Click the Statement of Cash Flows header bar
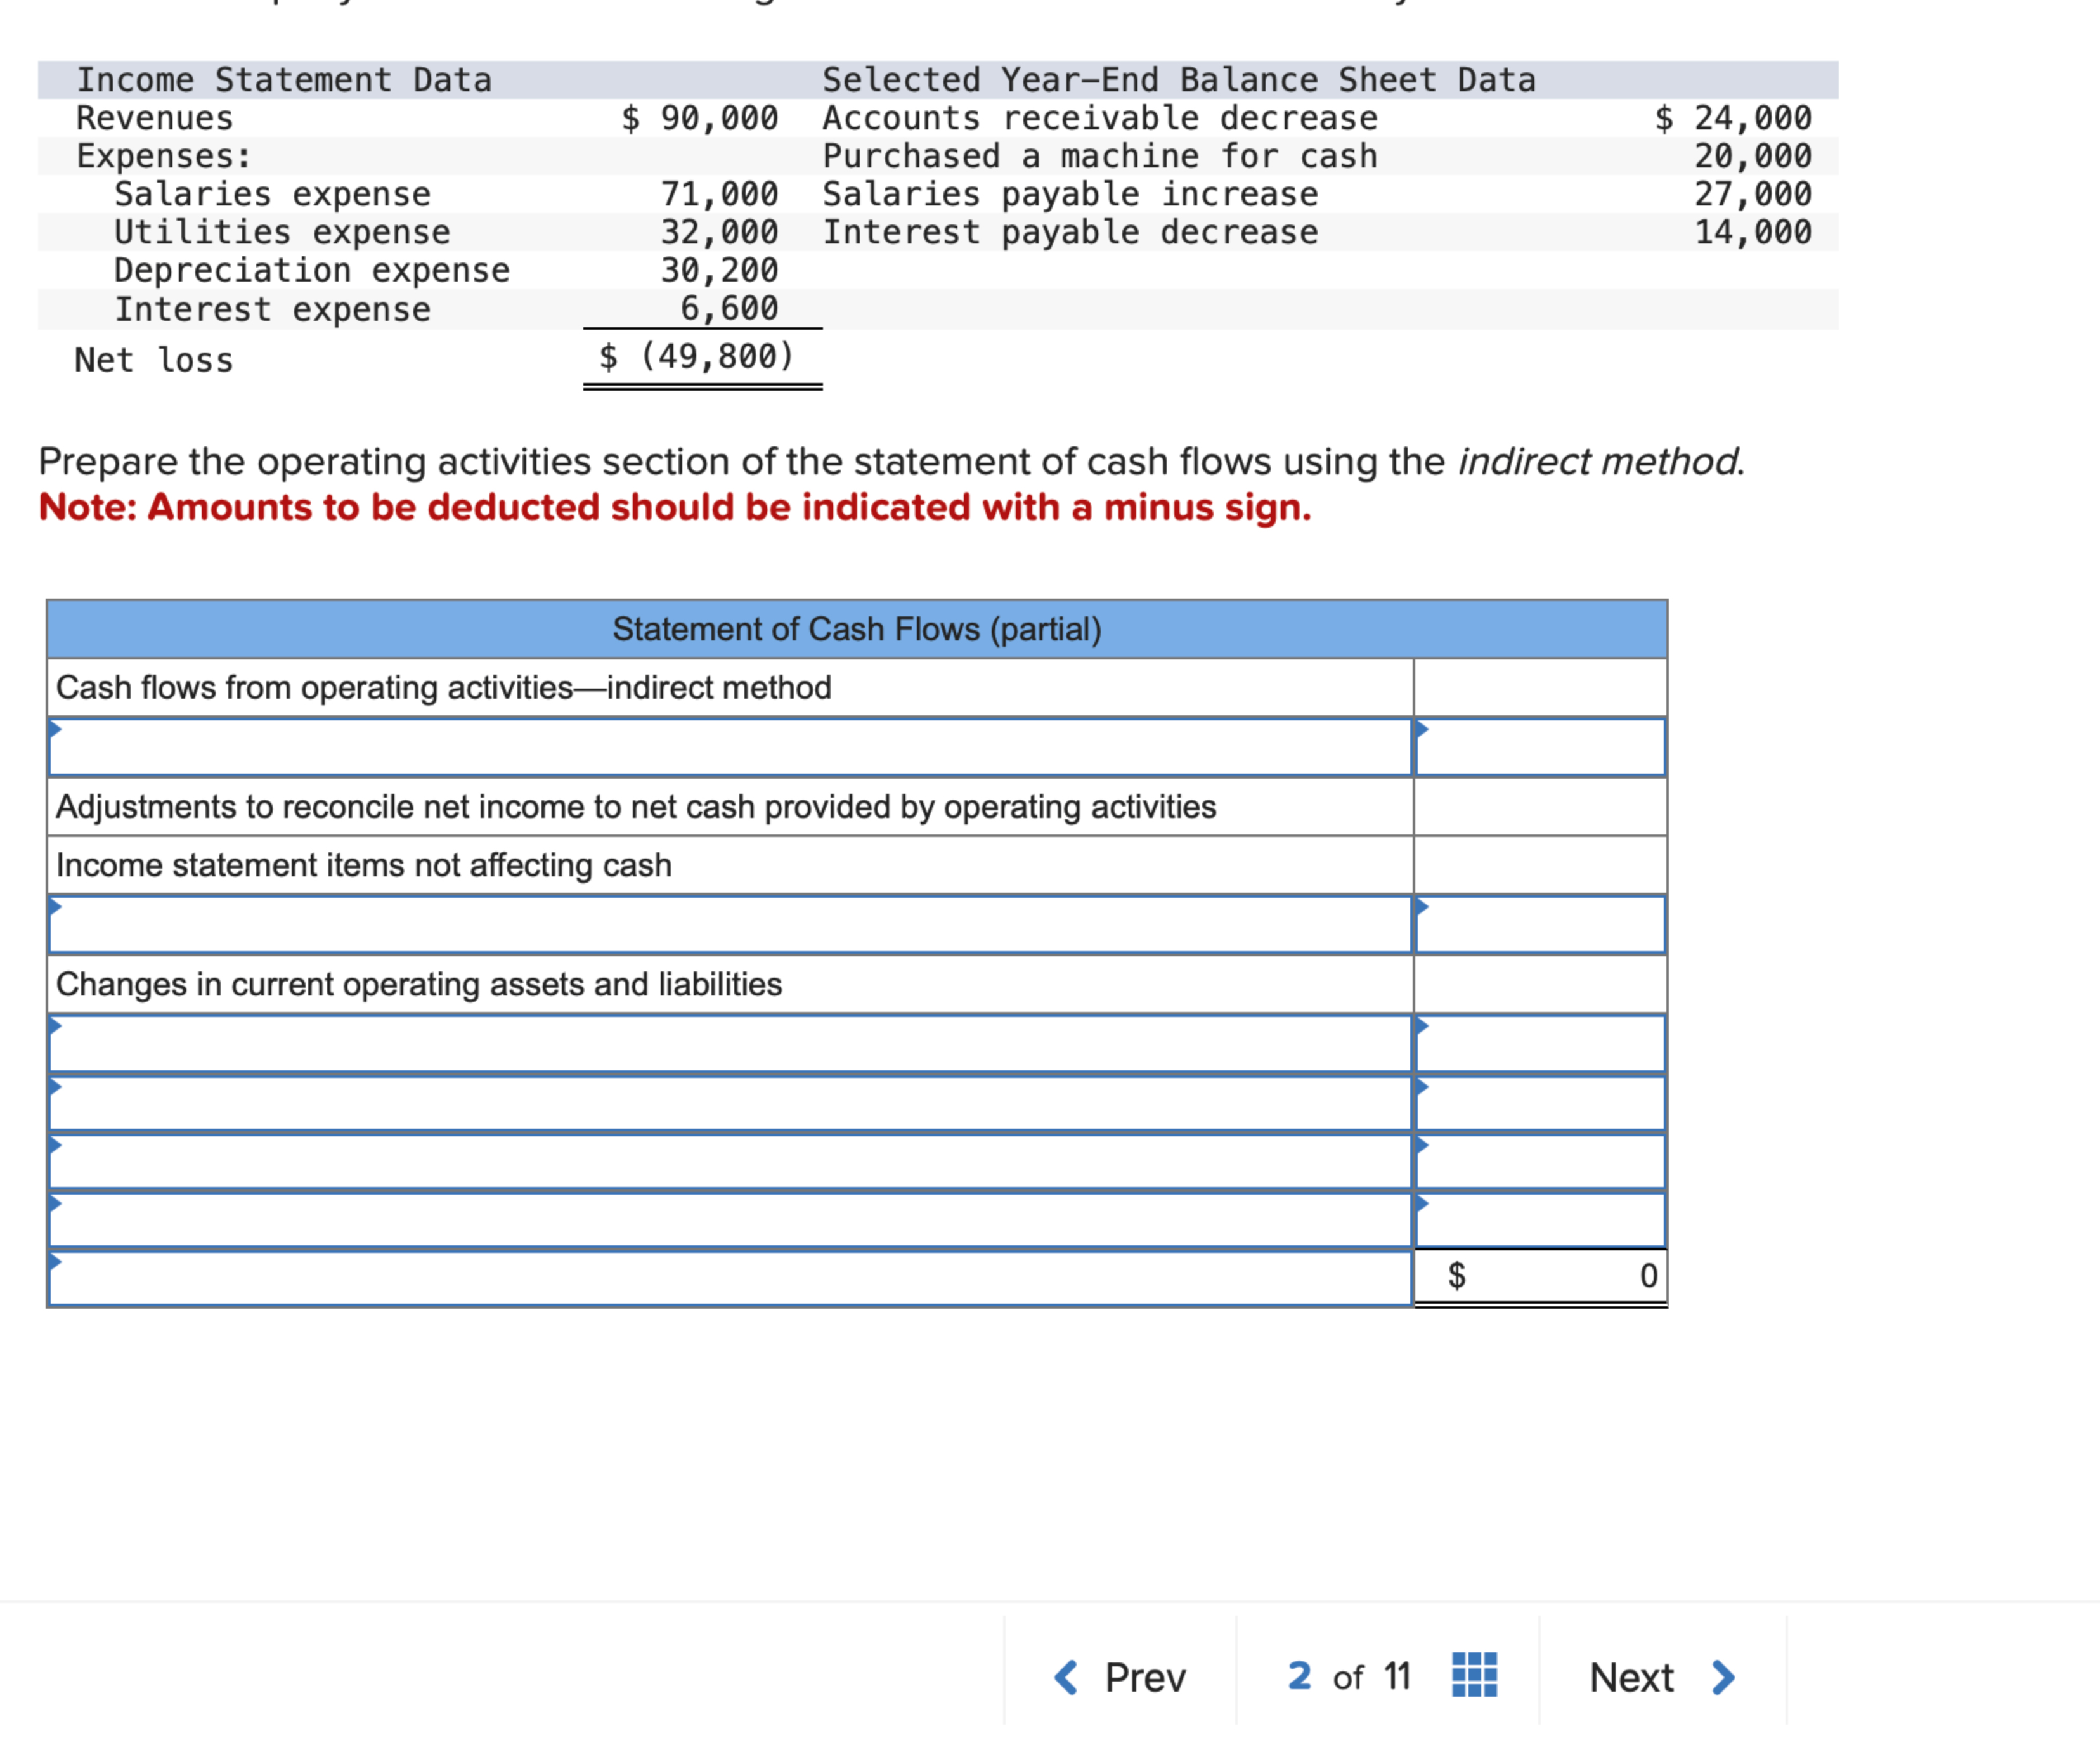Screen dimensions: 2100x1750 click(x=855, y=628)
